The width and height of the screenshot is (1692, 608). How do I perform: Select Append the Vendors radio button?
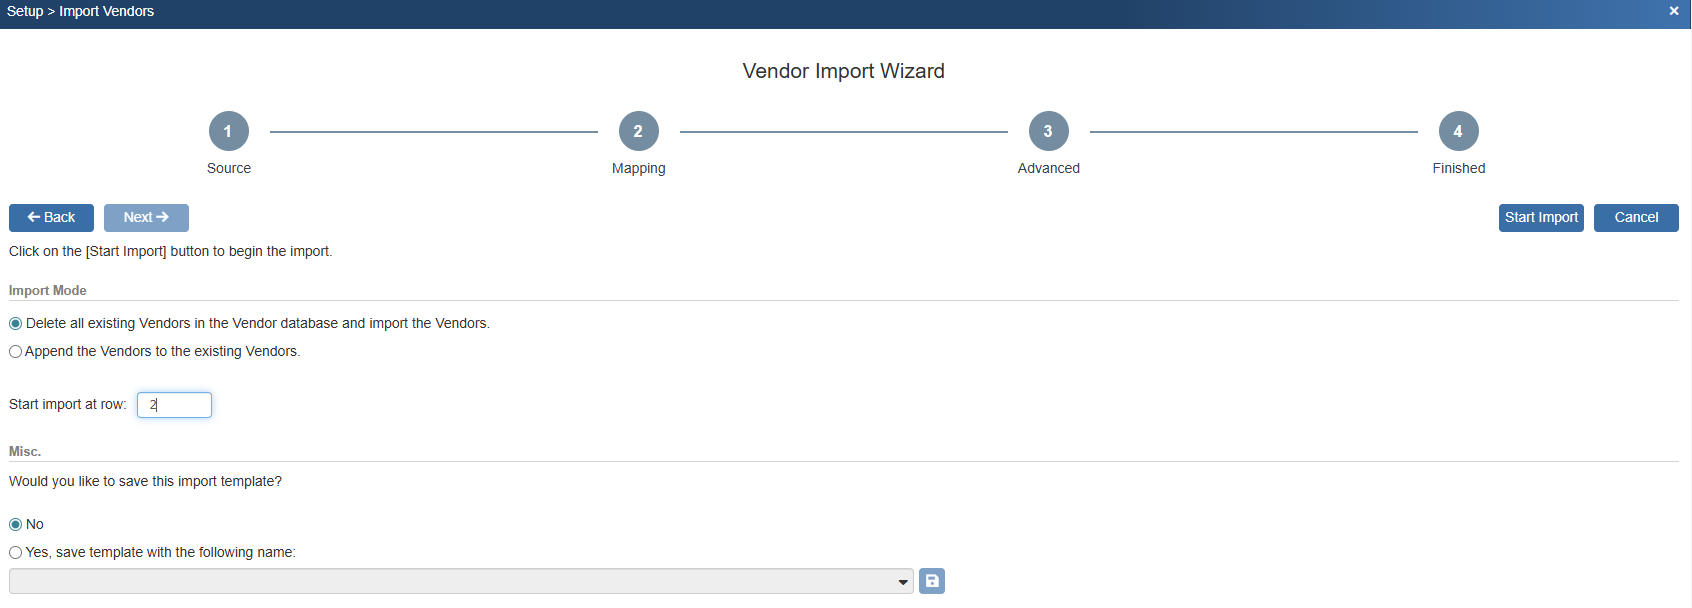point(16,352)
